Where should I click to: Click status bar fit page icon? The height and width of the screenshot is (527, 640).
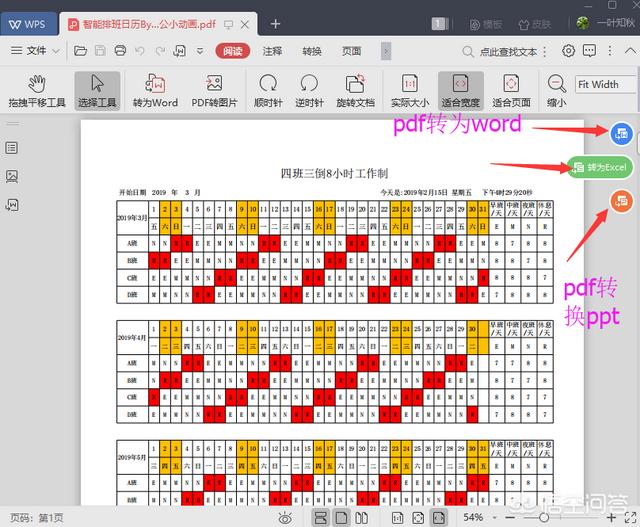click(x=418, y=518)
